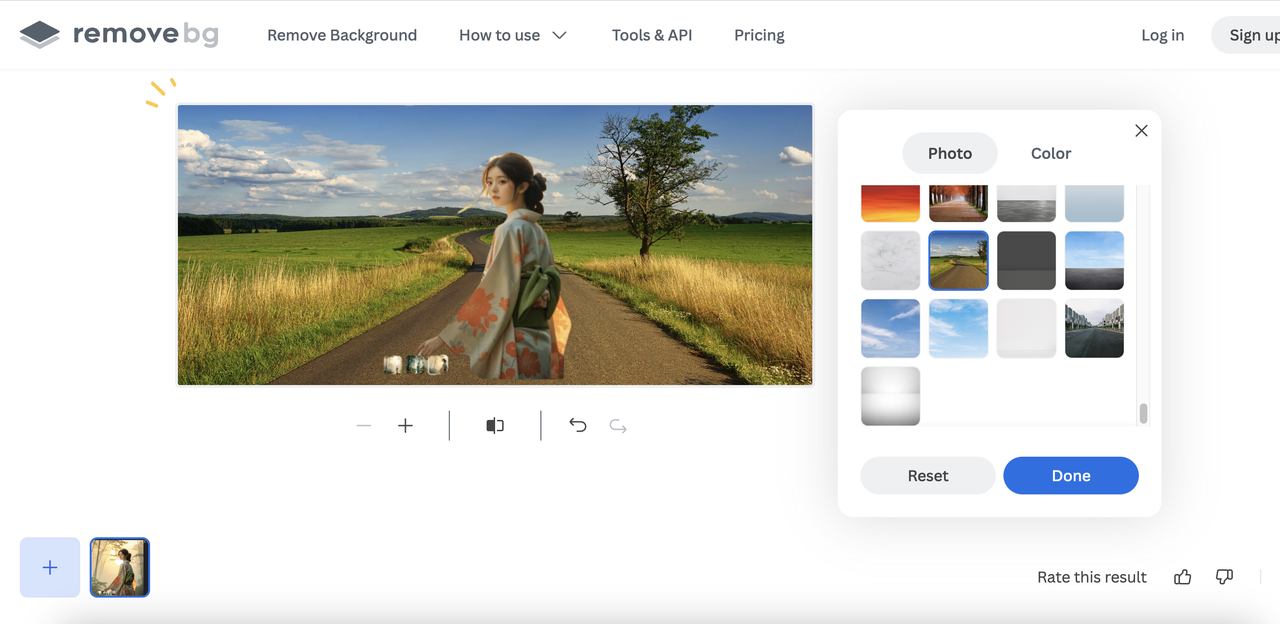The image size is (1280, 624).
Task: Select the gray water horizon background
Action: 1026,203
